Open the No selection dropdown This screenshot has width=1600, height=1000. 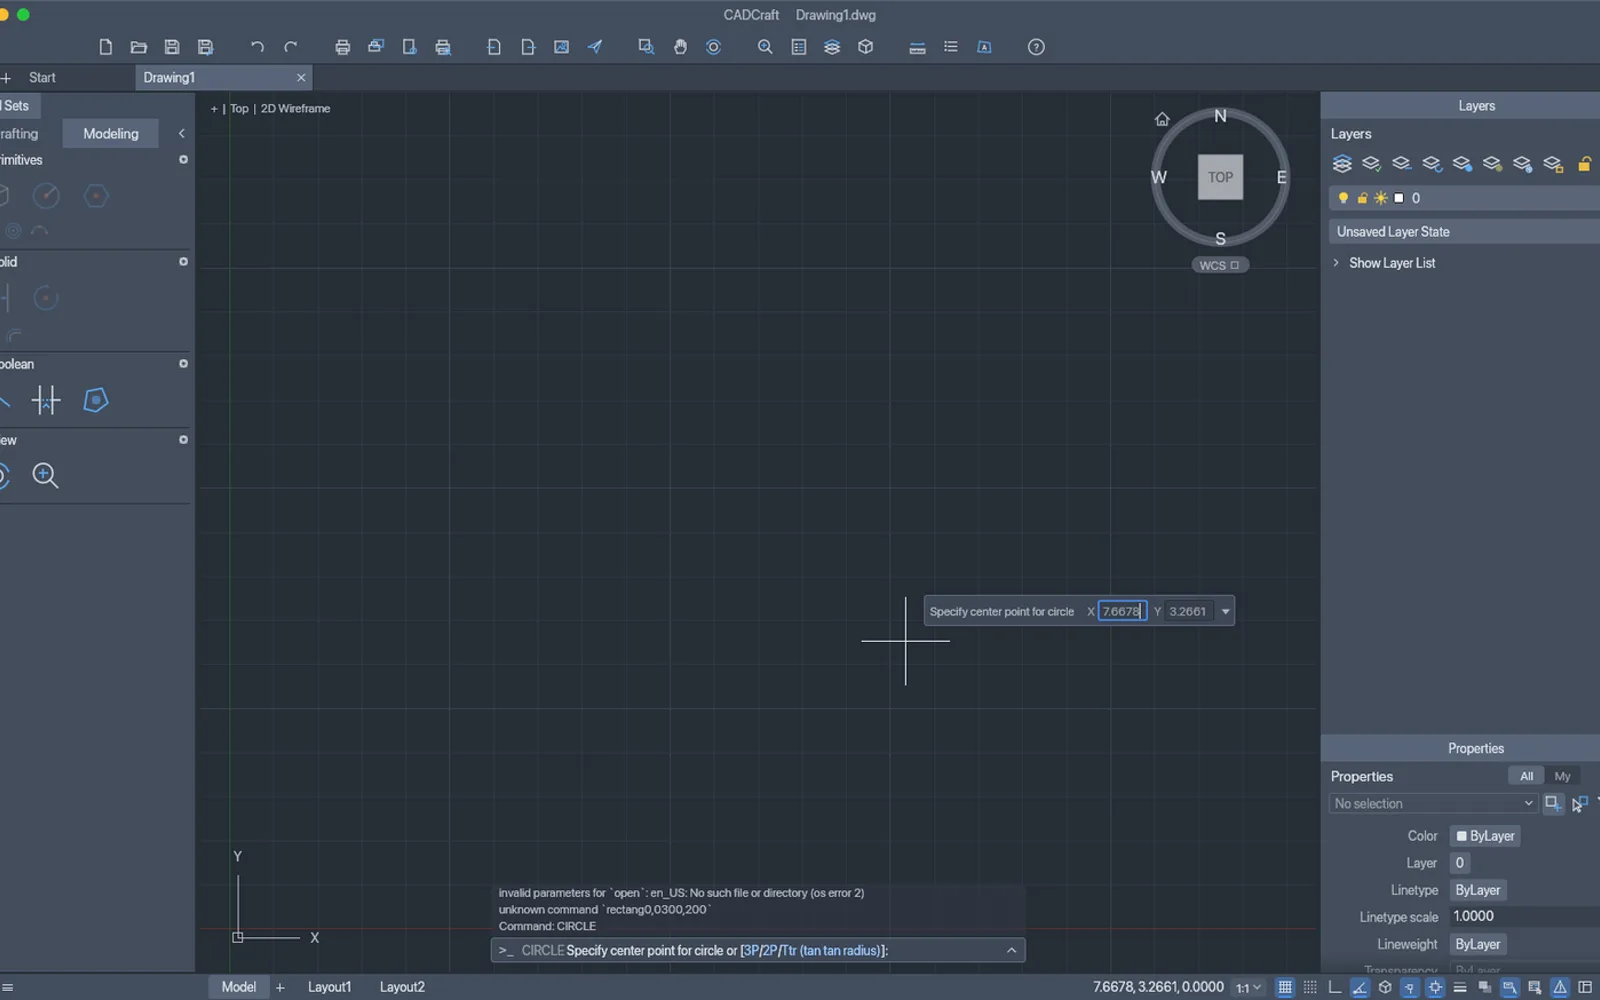1432,803
